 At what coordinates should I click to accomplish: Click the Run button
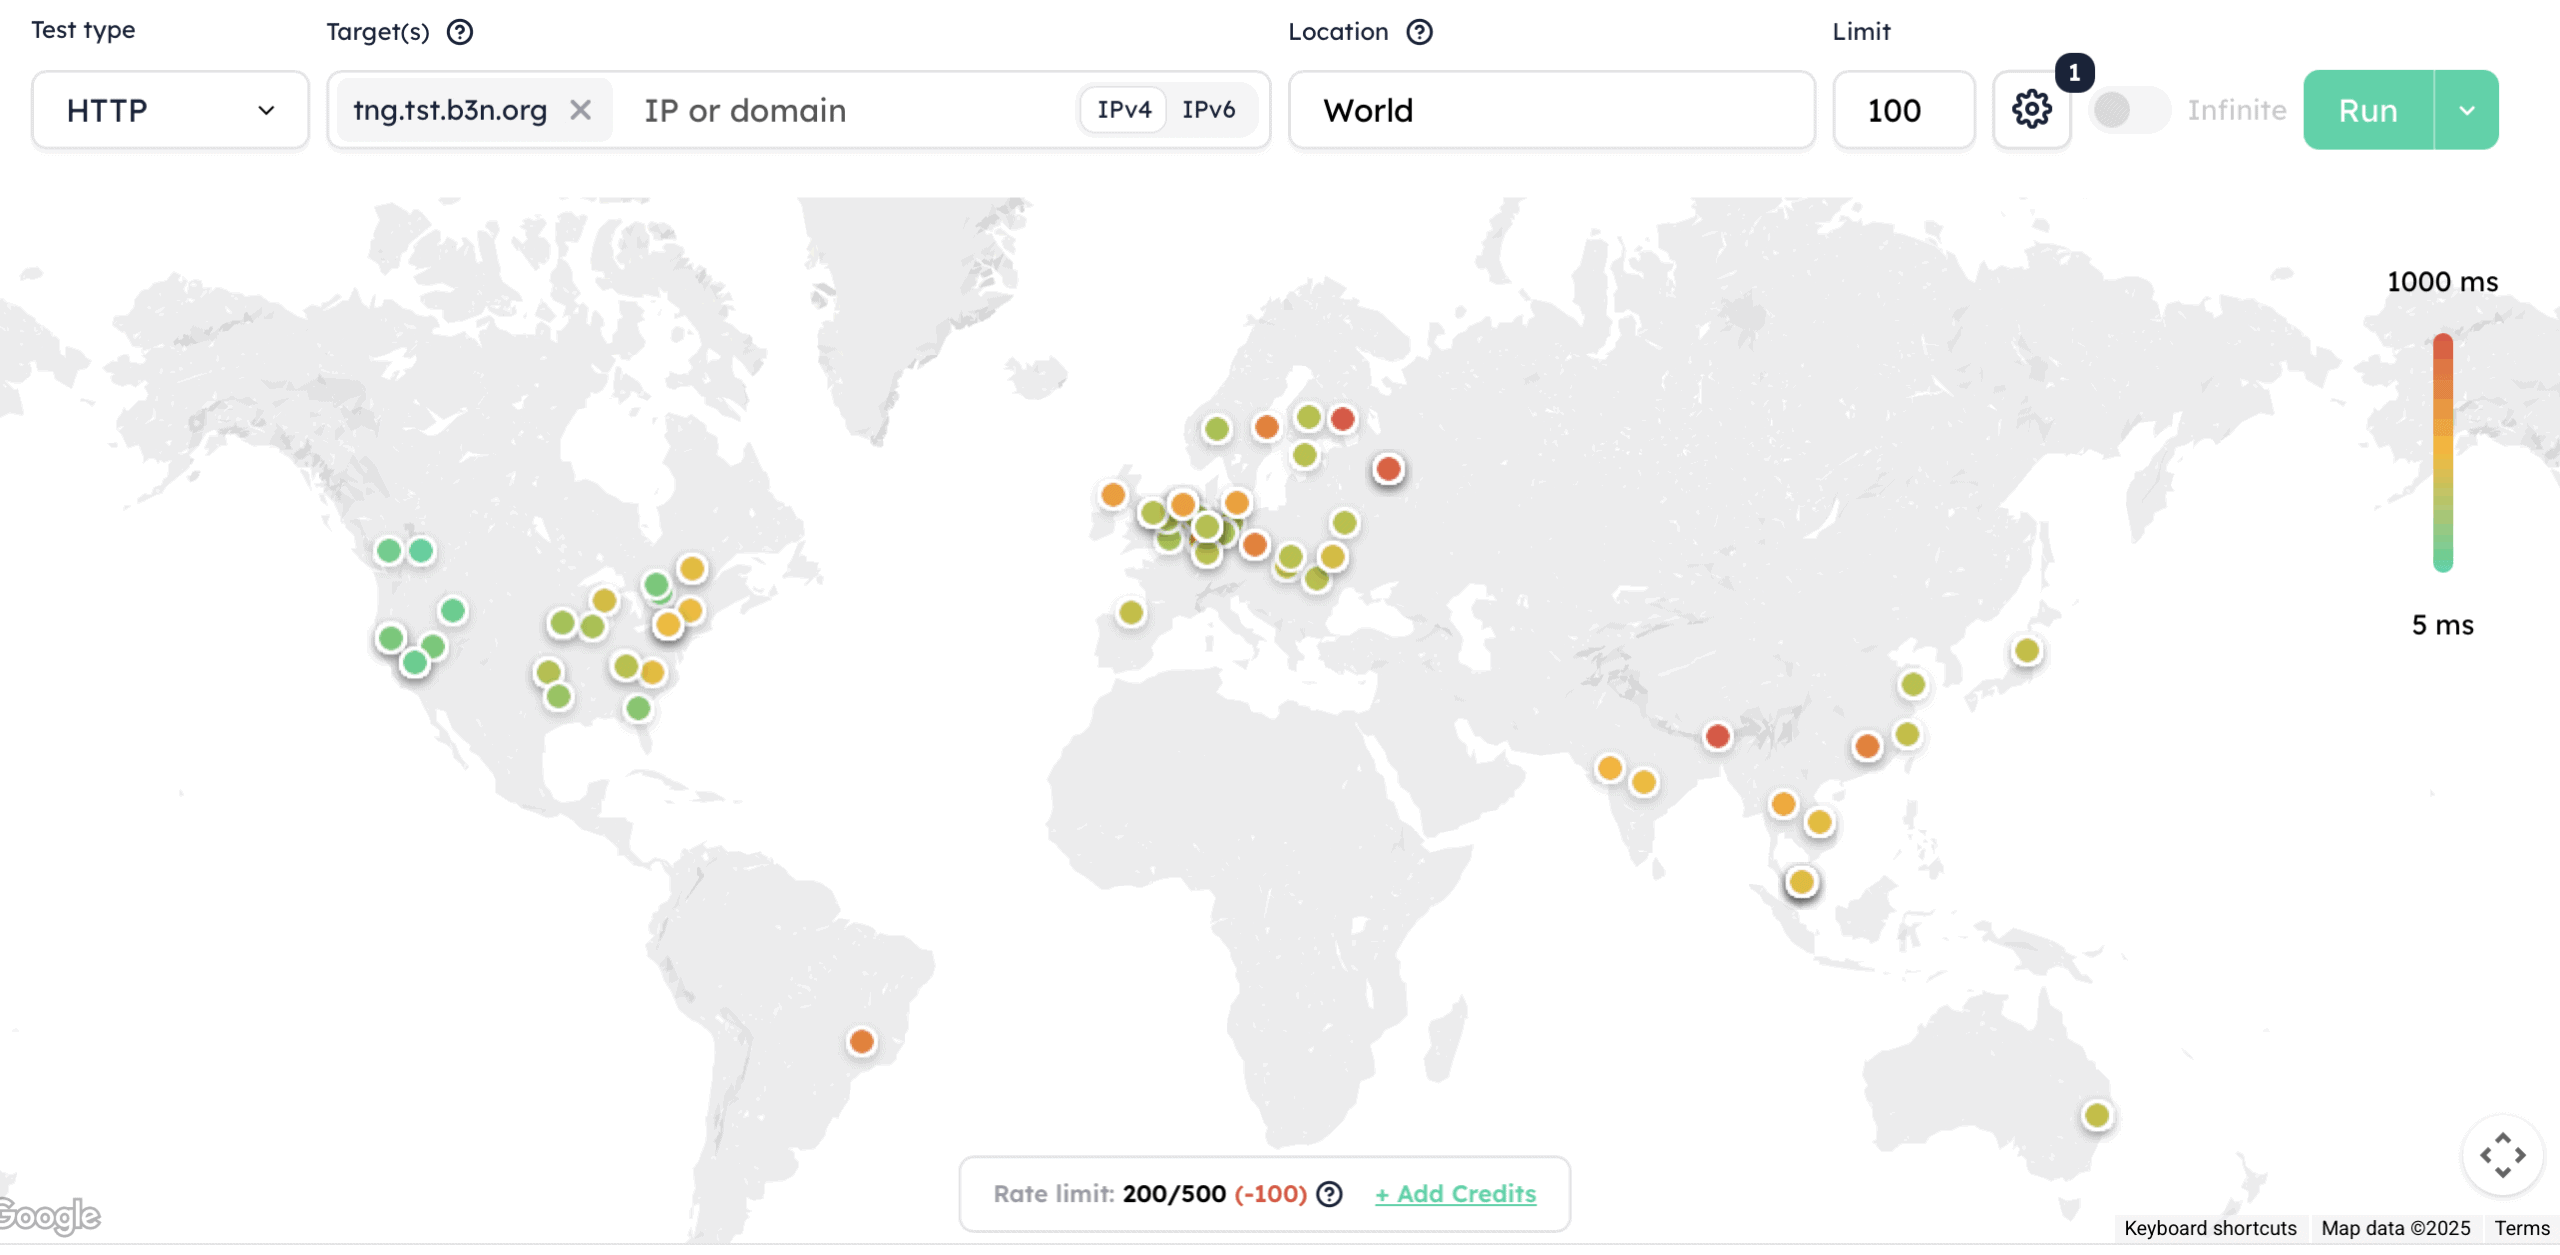tap(2368, 109)
